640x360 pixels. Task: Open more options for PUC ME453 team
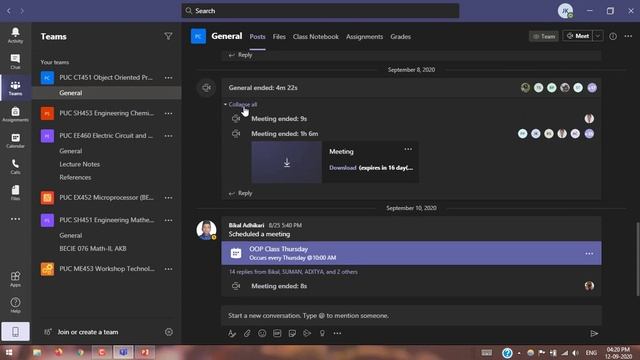(168, 269)
